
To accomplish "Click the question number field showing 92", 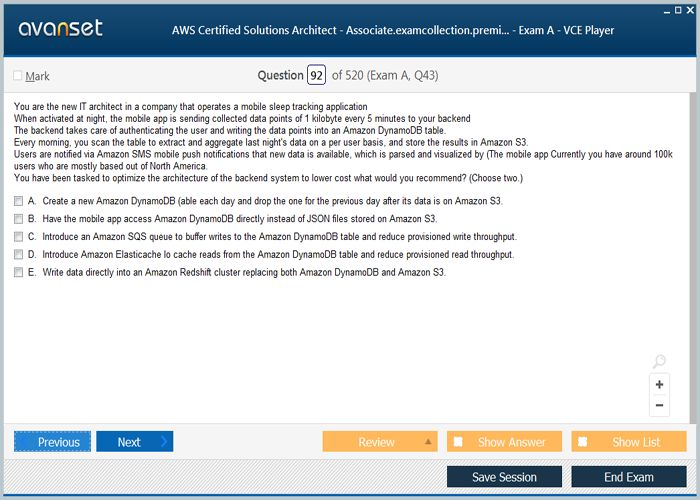I will [316, 75].
